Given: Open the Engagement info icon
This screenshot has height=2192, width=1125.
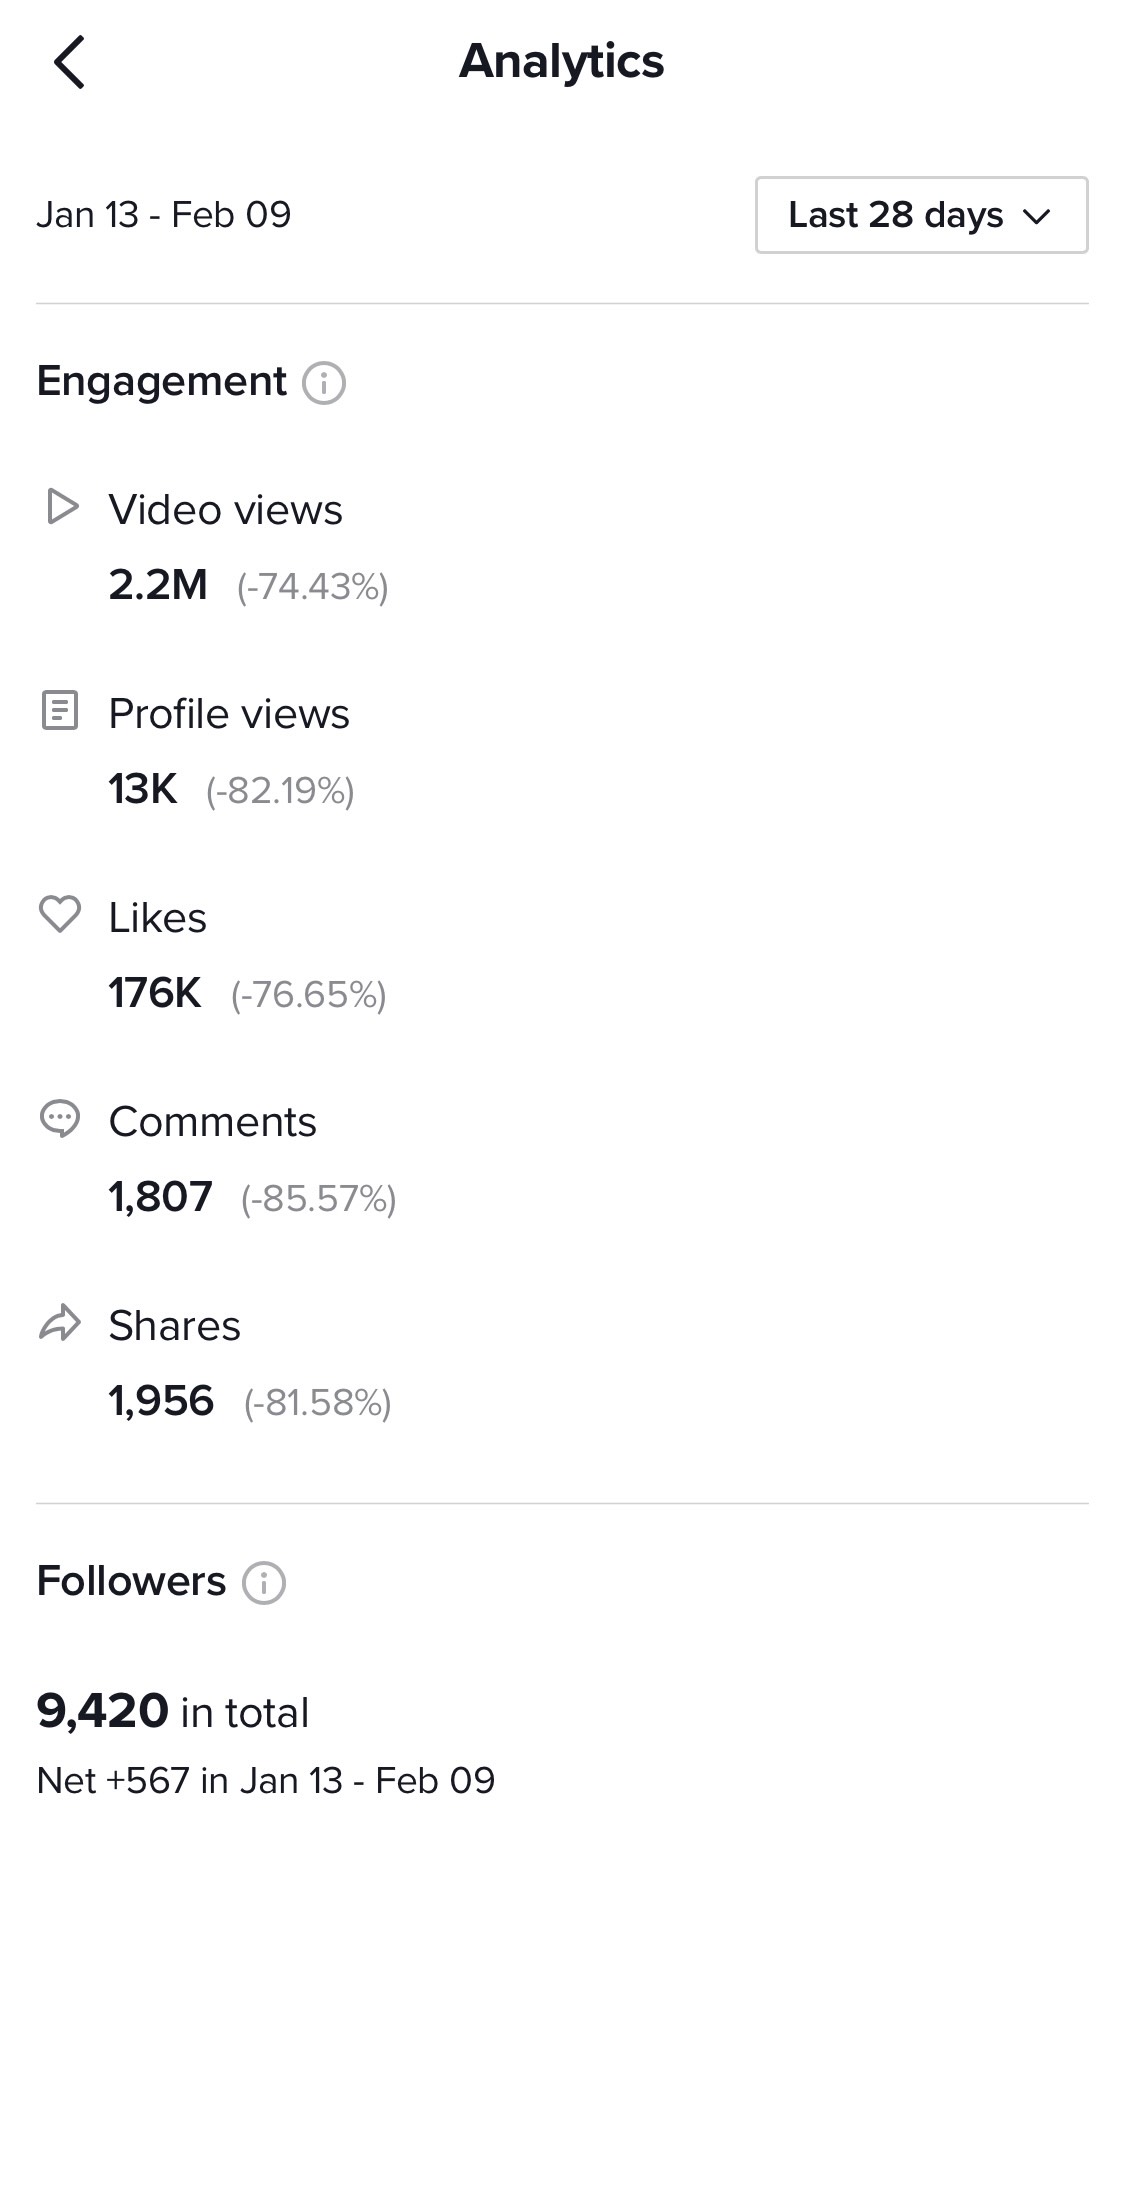Looking at the screenshot, I should [x=324, y=383].
